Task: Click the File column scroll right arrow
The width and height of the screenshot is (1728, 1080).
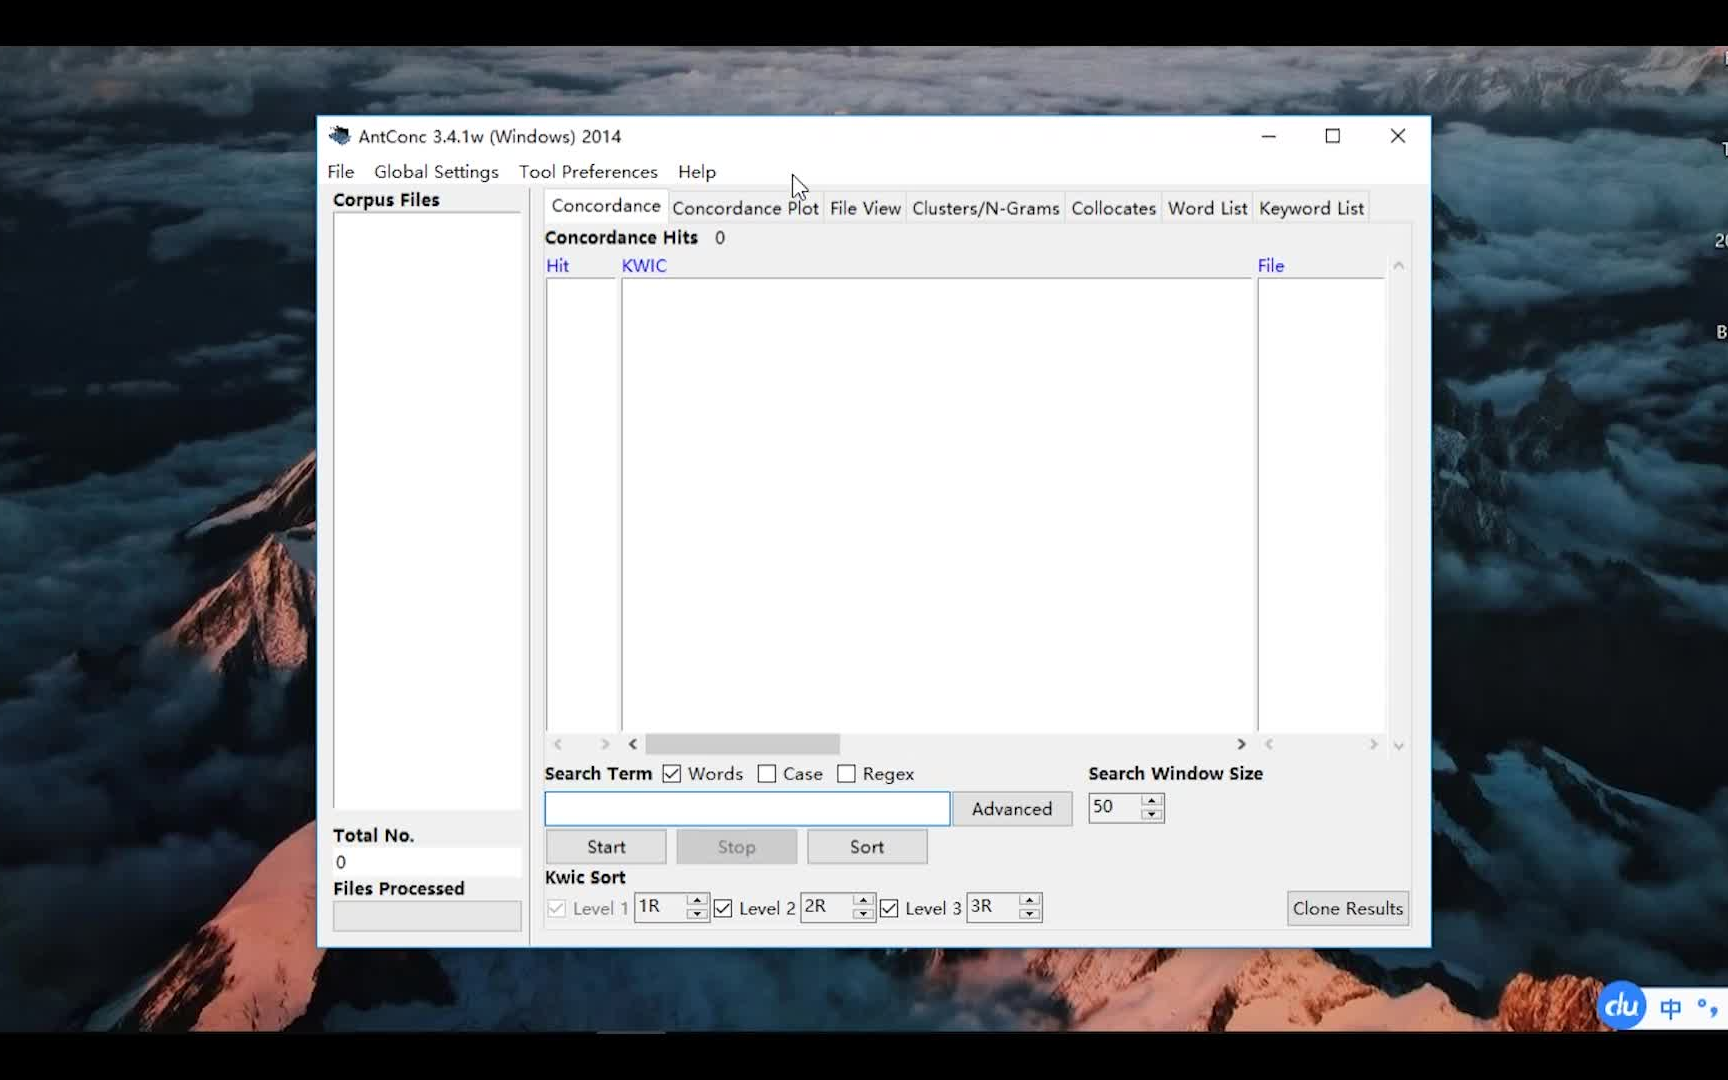Action: click(x=1373, y=744)
